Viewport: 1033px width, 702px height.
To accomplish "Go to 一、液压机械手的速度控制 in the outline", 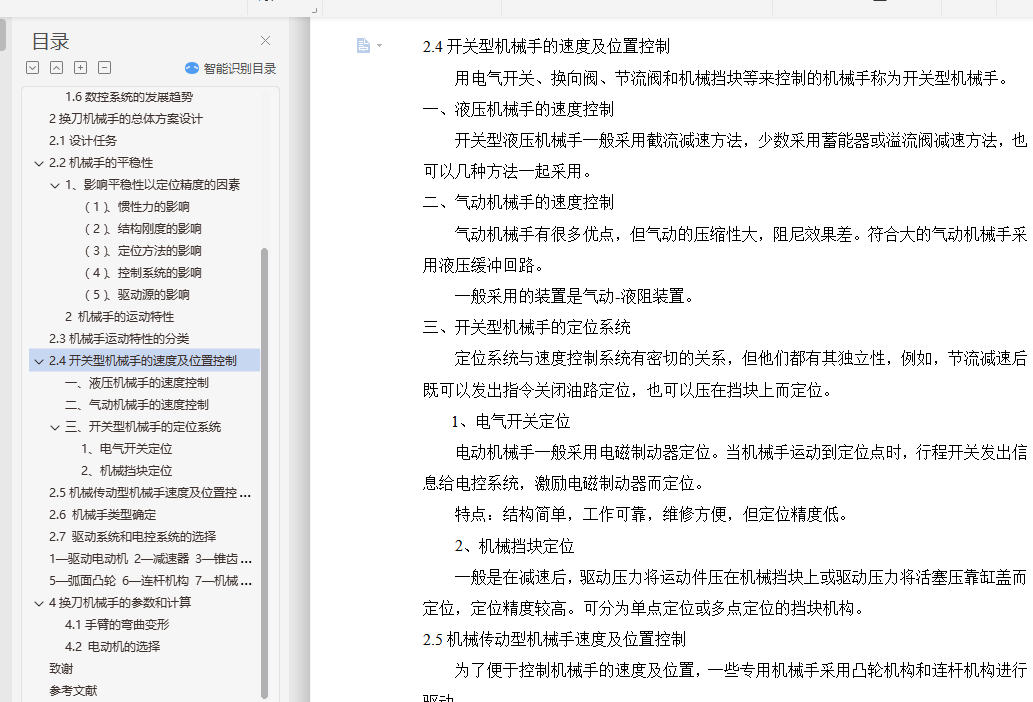I will [x=137, y=383].
